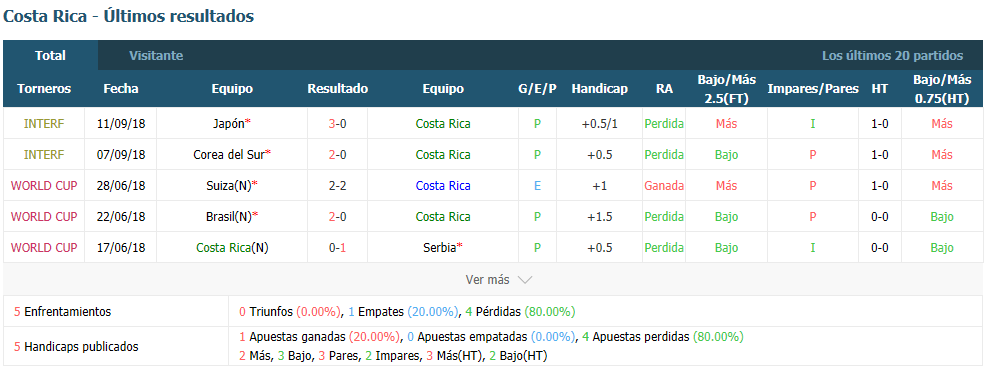The width and height of the screenshot is (986, 366).
Task: Open the 2-2 match result
Action: [x=338, y=186]
